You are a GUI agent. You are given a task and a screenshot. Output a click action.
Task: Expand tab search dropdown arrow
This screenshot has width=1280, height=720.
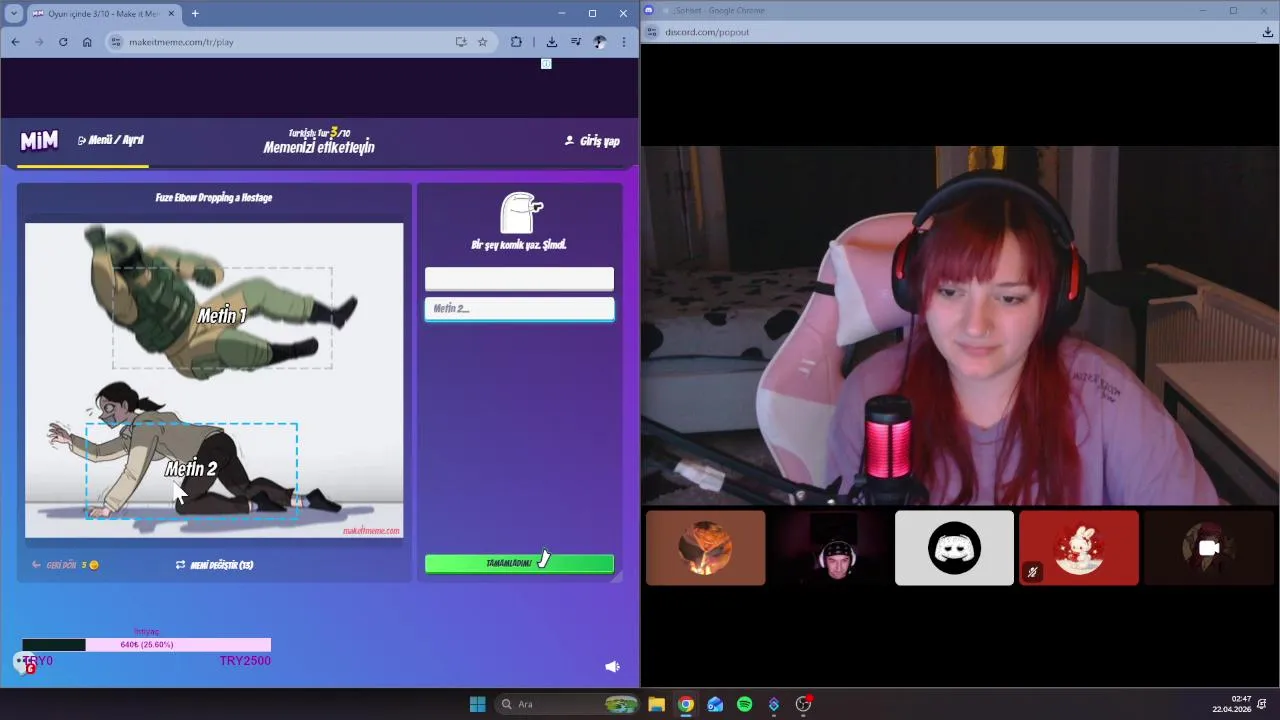15,13
